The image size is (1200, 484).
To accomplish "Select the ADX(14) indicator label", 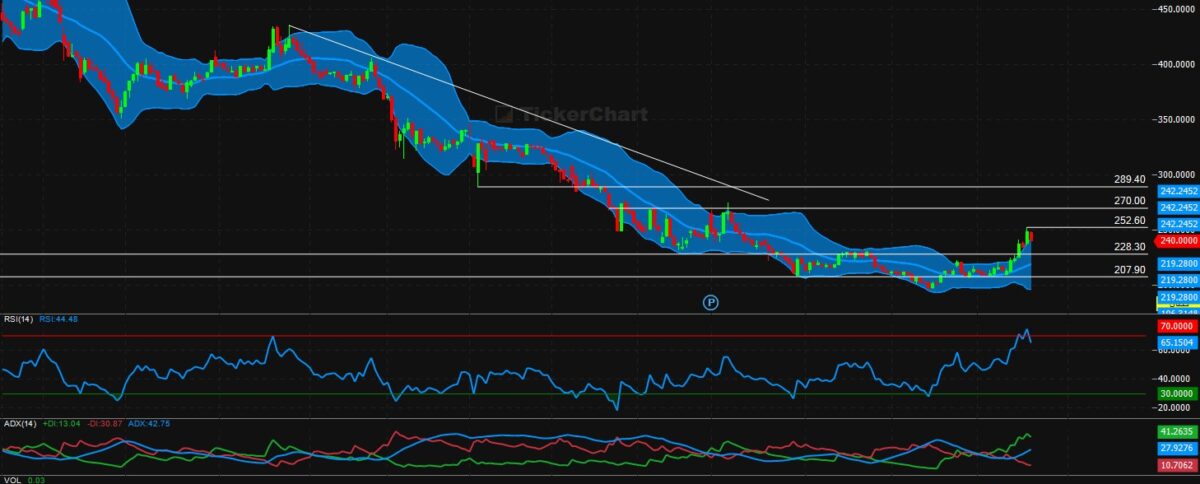I will click(20, 424).
